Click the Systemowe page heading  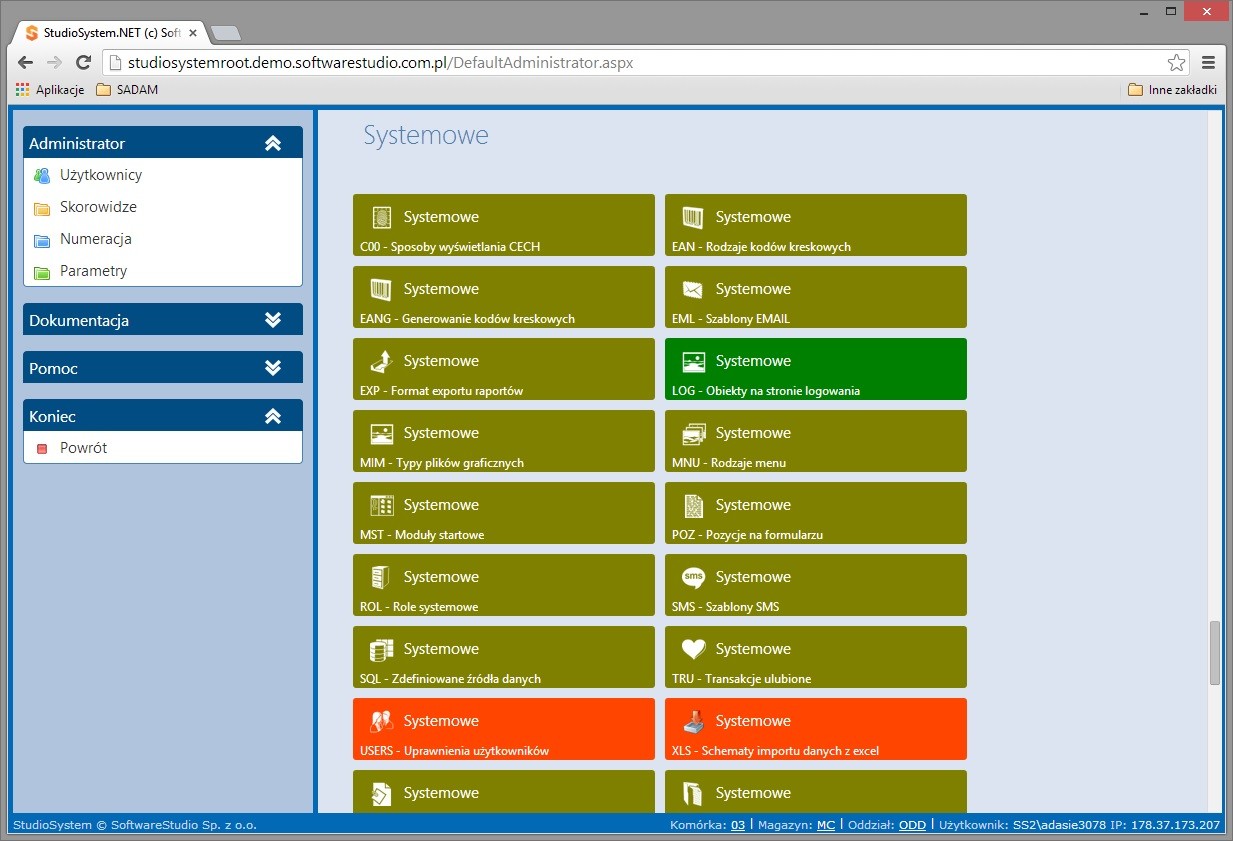tap(426, 135)
